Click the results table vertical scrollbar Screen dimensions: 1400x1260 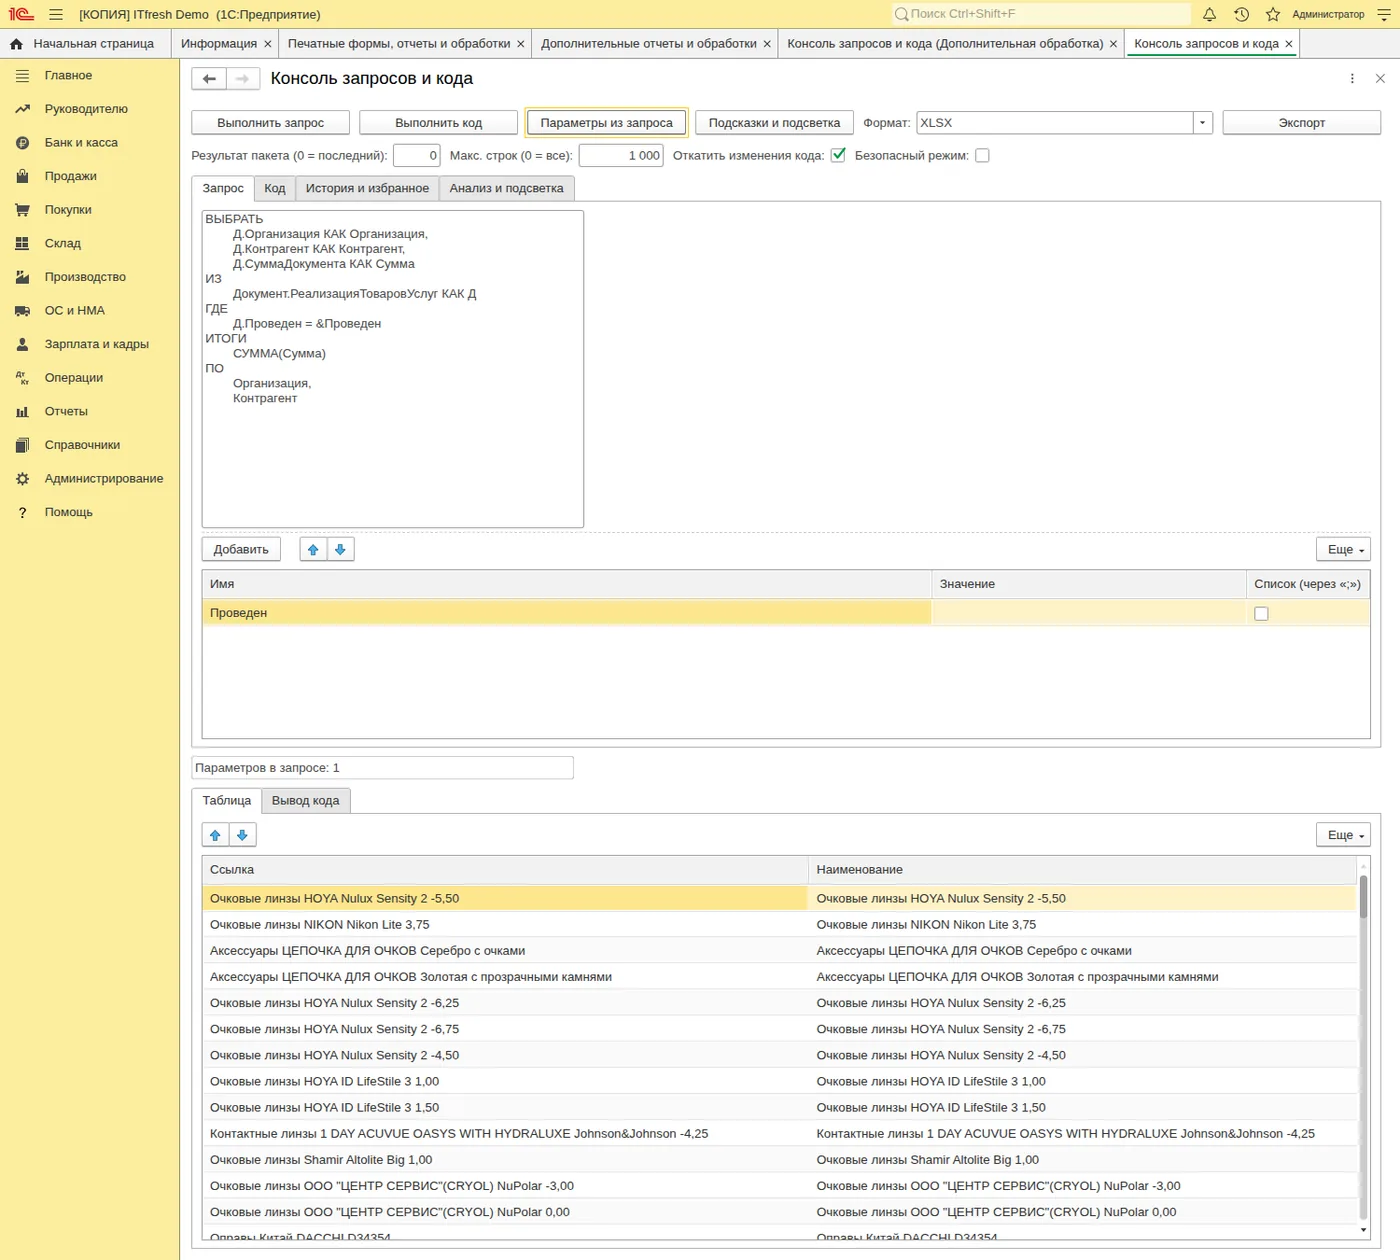tap(1363, 1050)
